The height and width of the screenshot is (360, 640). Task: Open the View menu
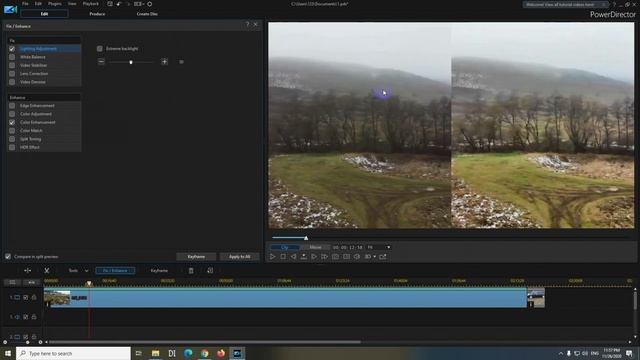point(72,4)
